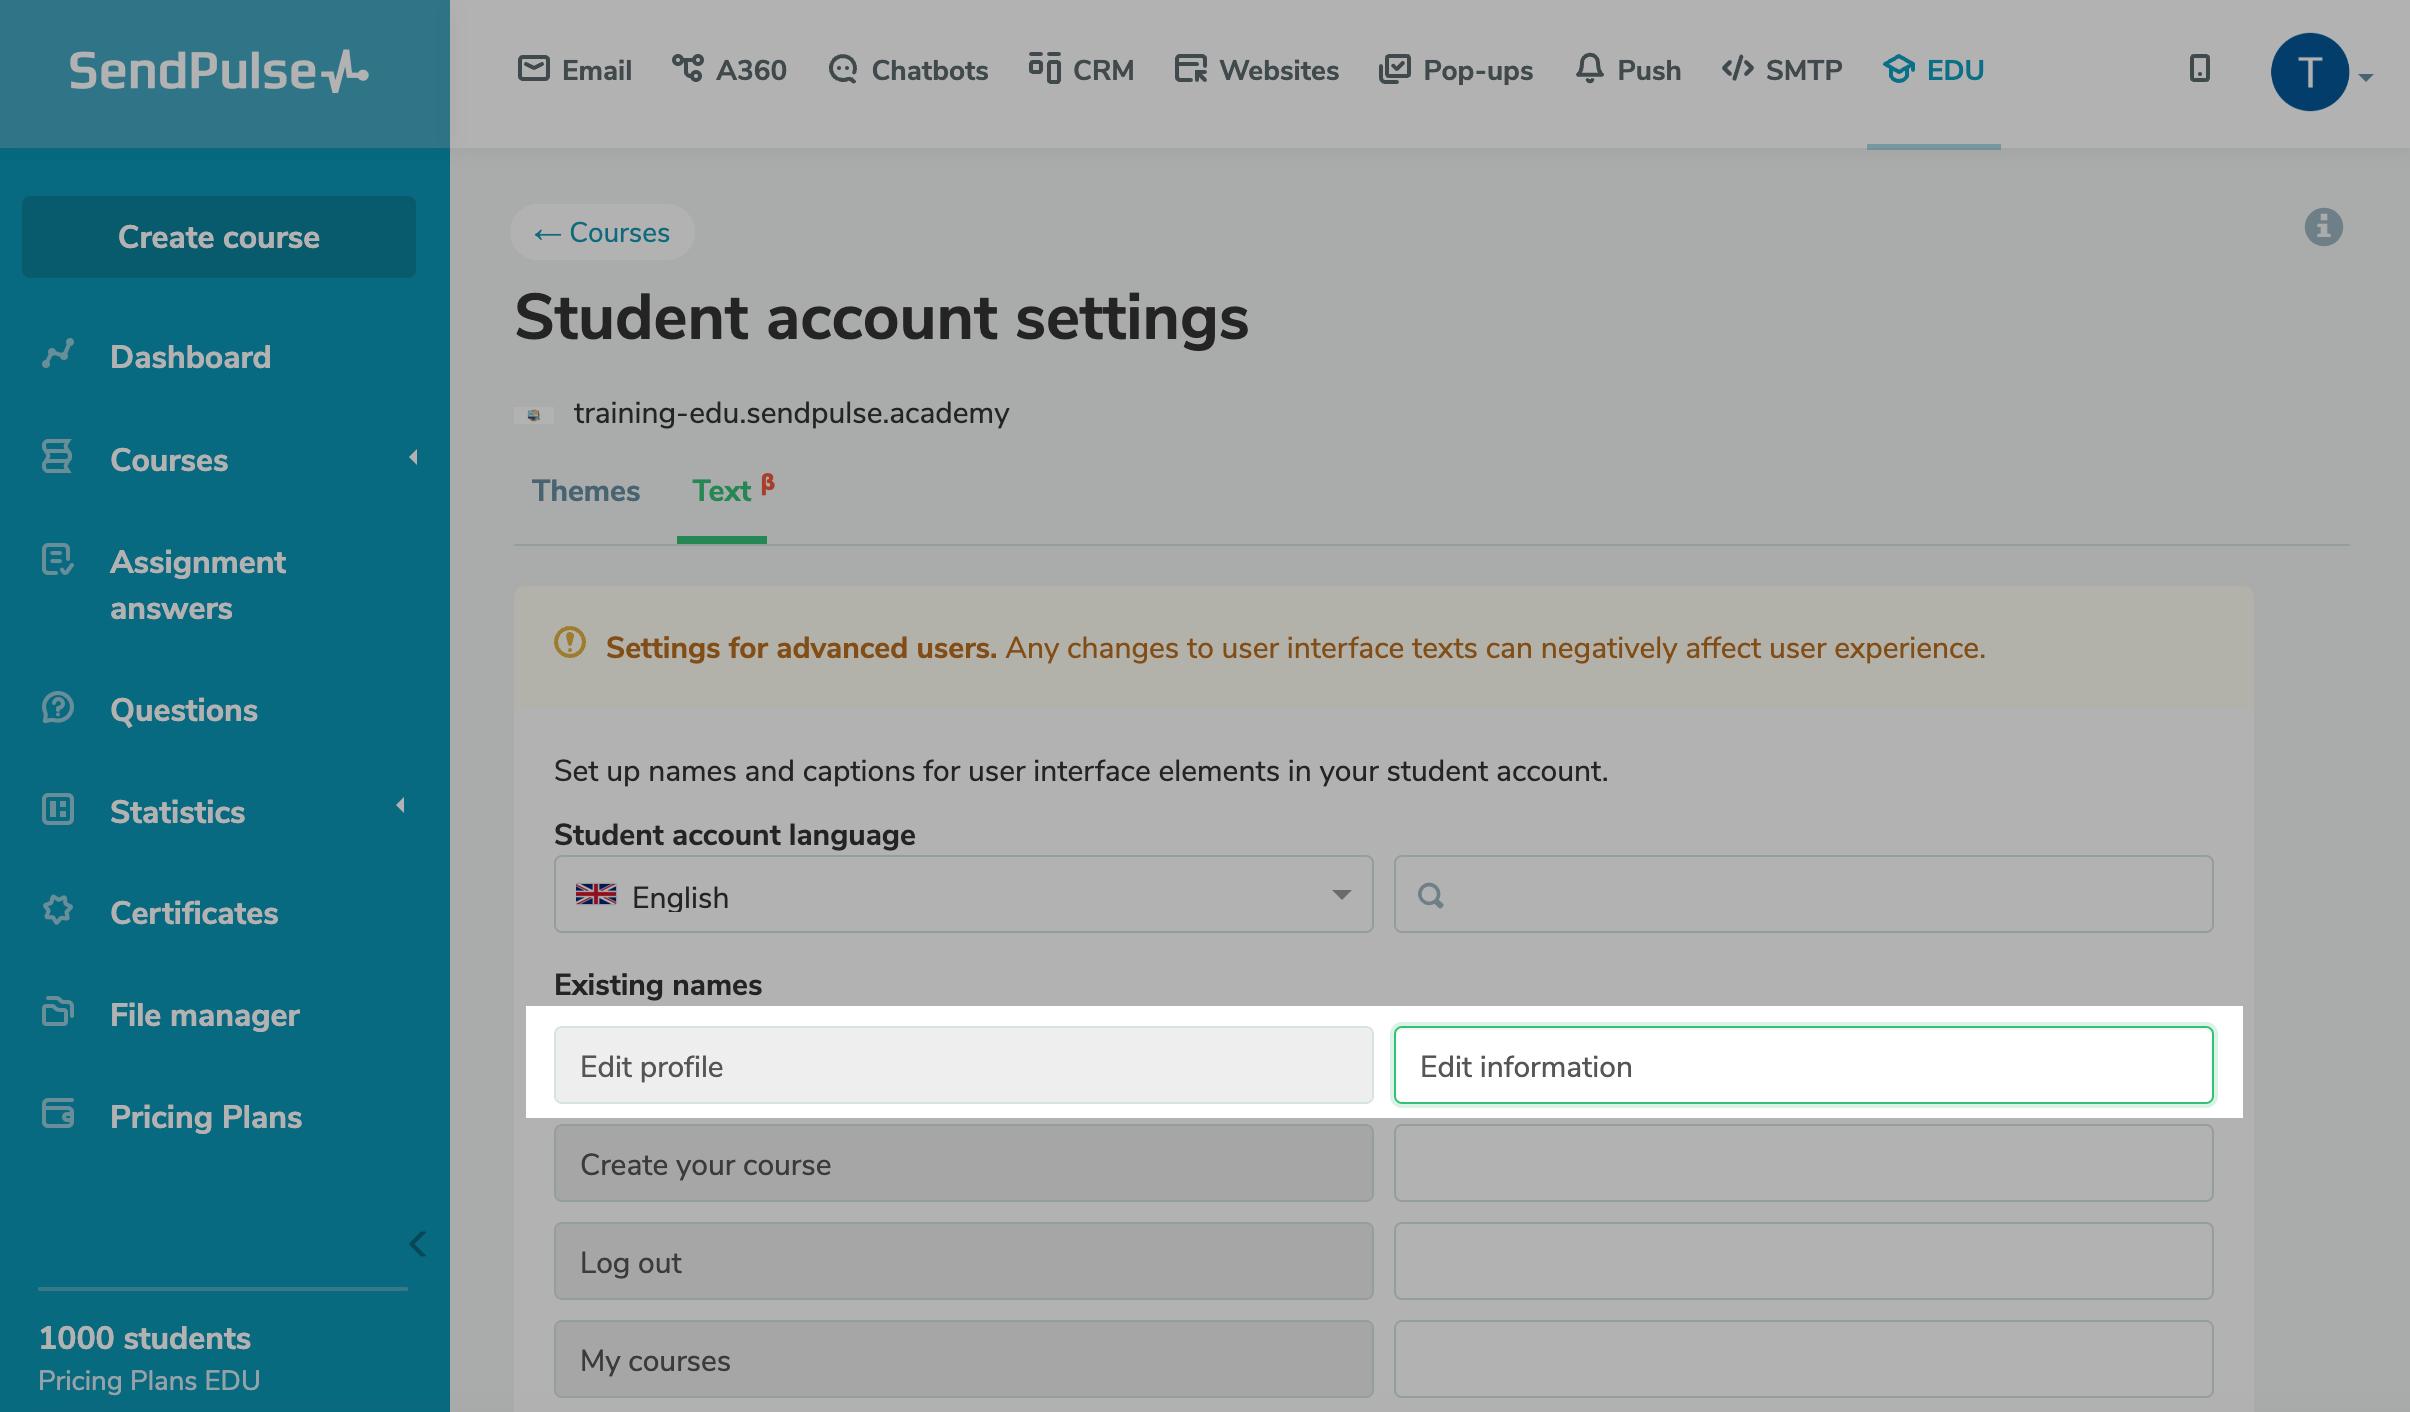The width and height of the screenshot is (2410, 1412).
Task: Open the Websites builder icon
Action: 1191,69
